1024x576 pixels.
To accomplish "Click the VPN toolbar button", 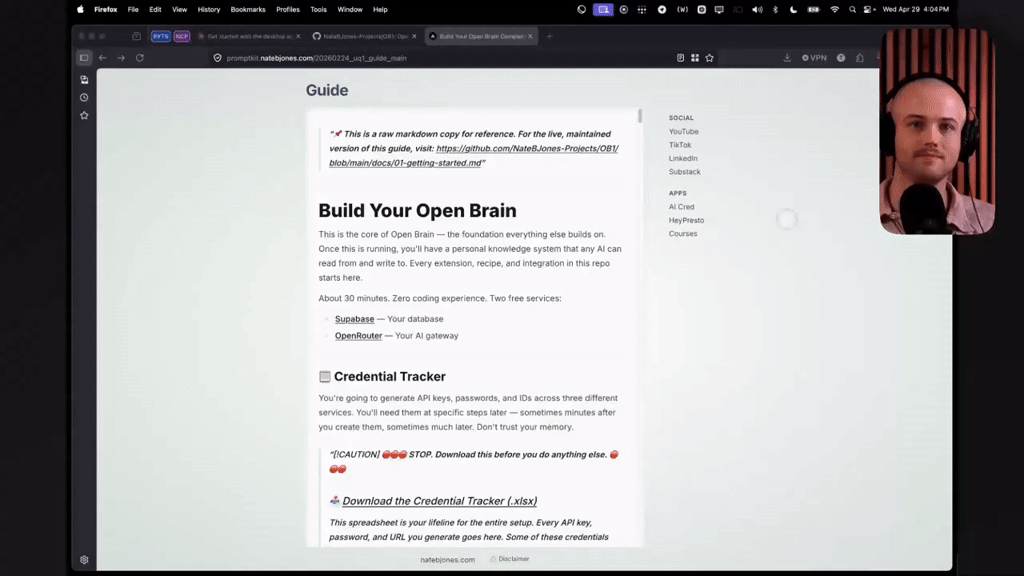I will click(x=814, y=57).
